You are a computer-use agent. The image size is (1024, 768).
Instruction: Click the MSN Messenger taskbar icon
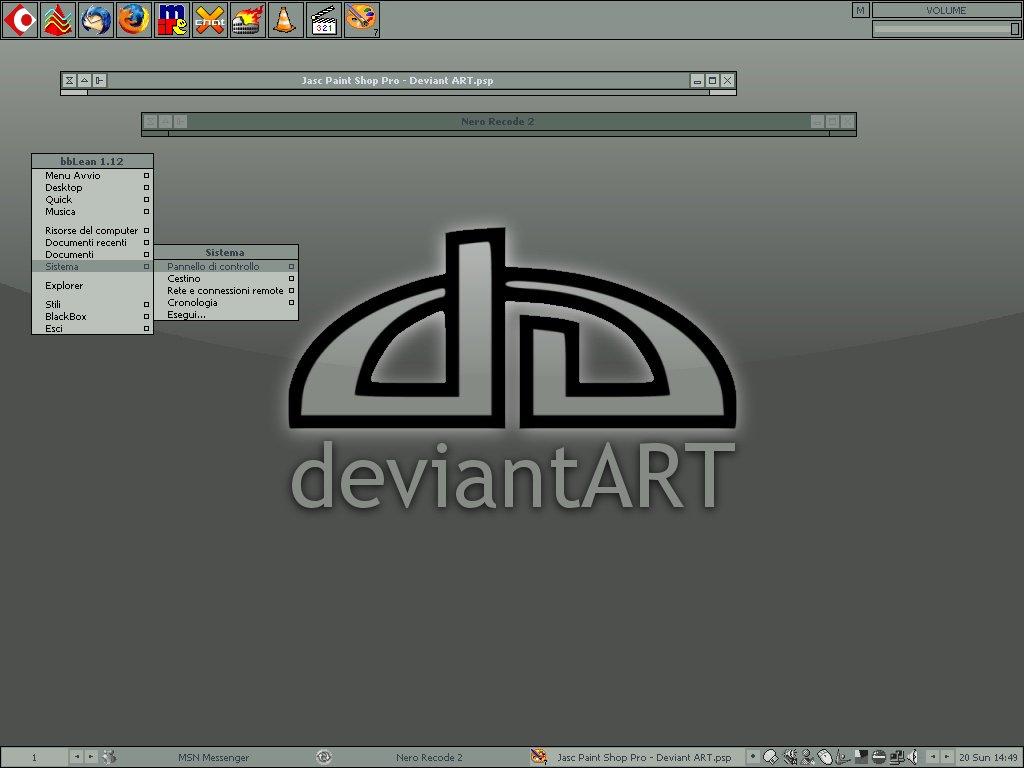click(x=110, y=758)
